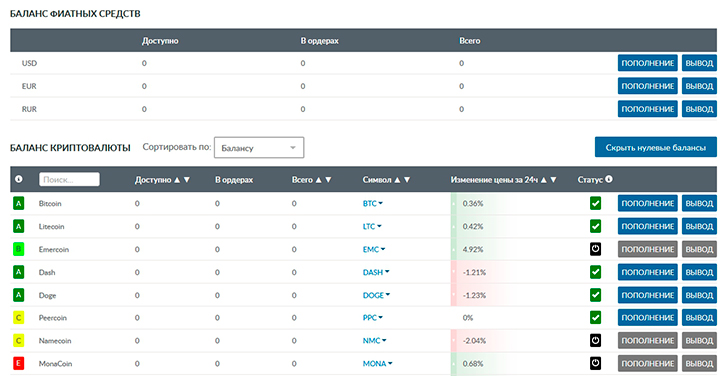Image resolution: width=720 pixels, height=376 pixels.
Task: Click the info icon in crypto table header
Action: [x=19, y=179]
